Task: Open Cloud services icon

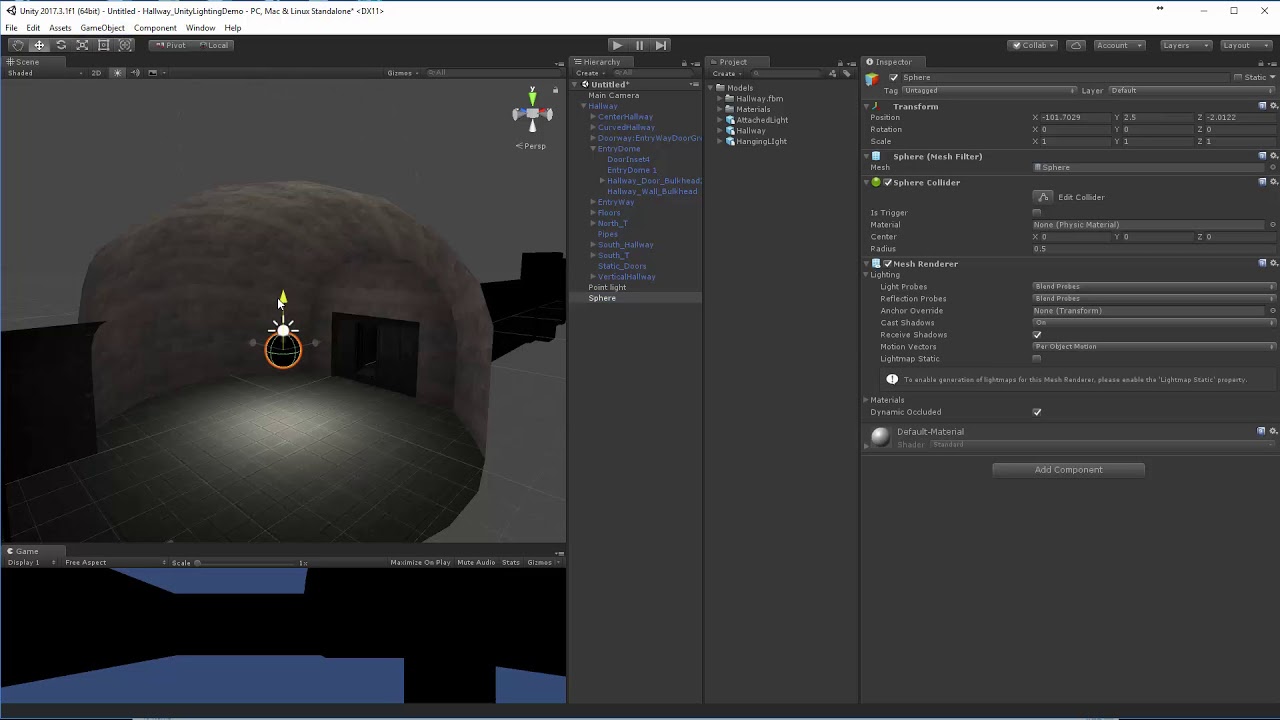Action: coord(1075,45)
